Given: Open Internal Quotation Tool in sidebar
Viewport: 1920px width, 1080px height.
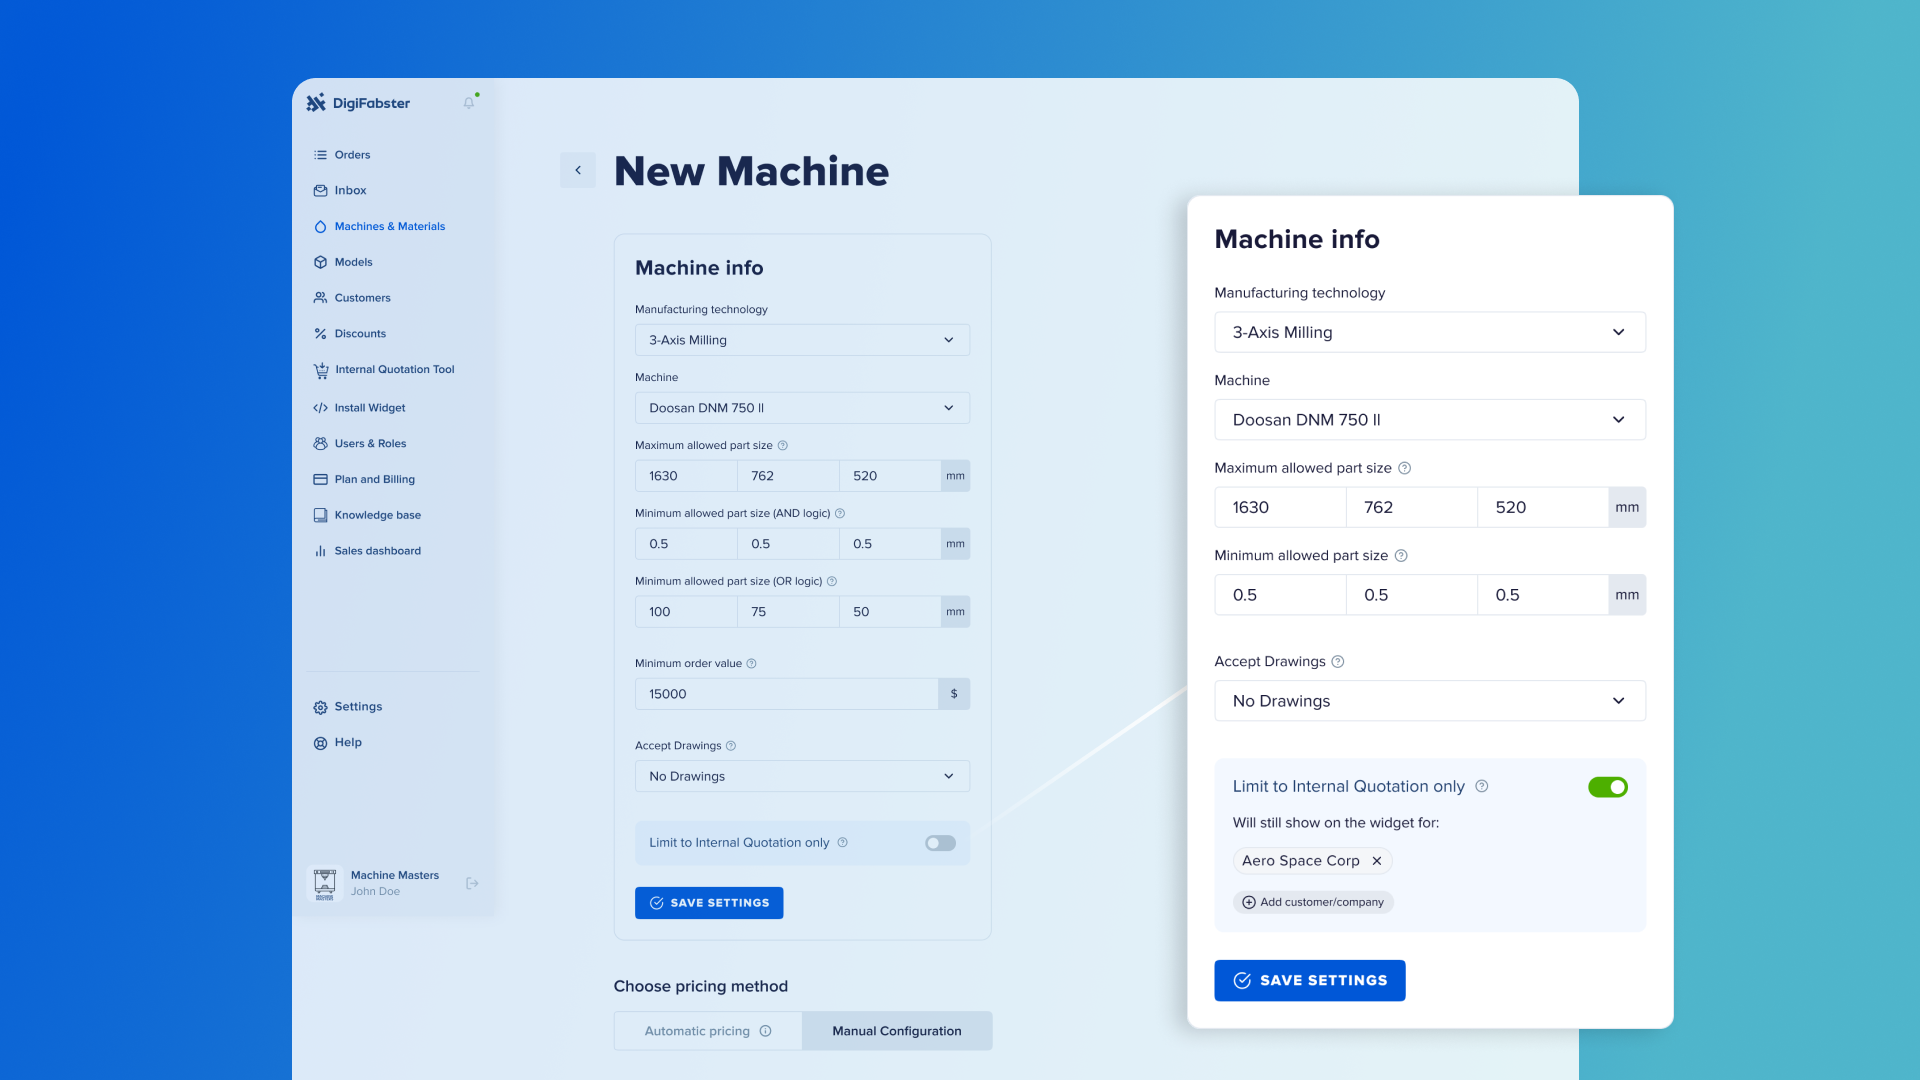Looking at the screenshot, I should [x=394, y=370].
